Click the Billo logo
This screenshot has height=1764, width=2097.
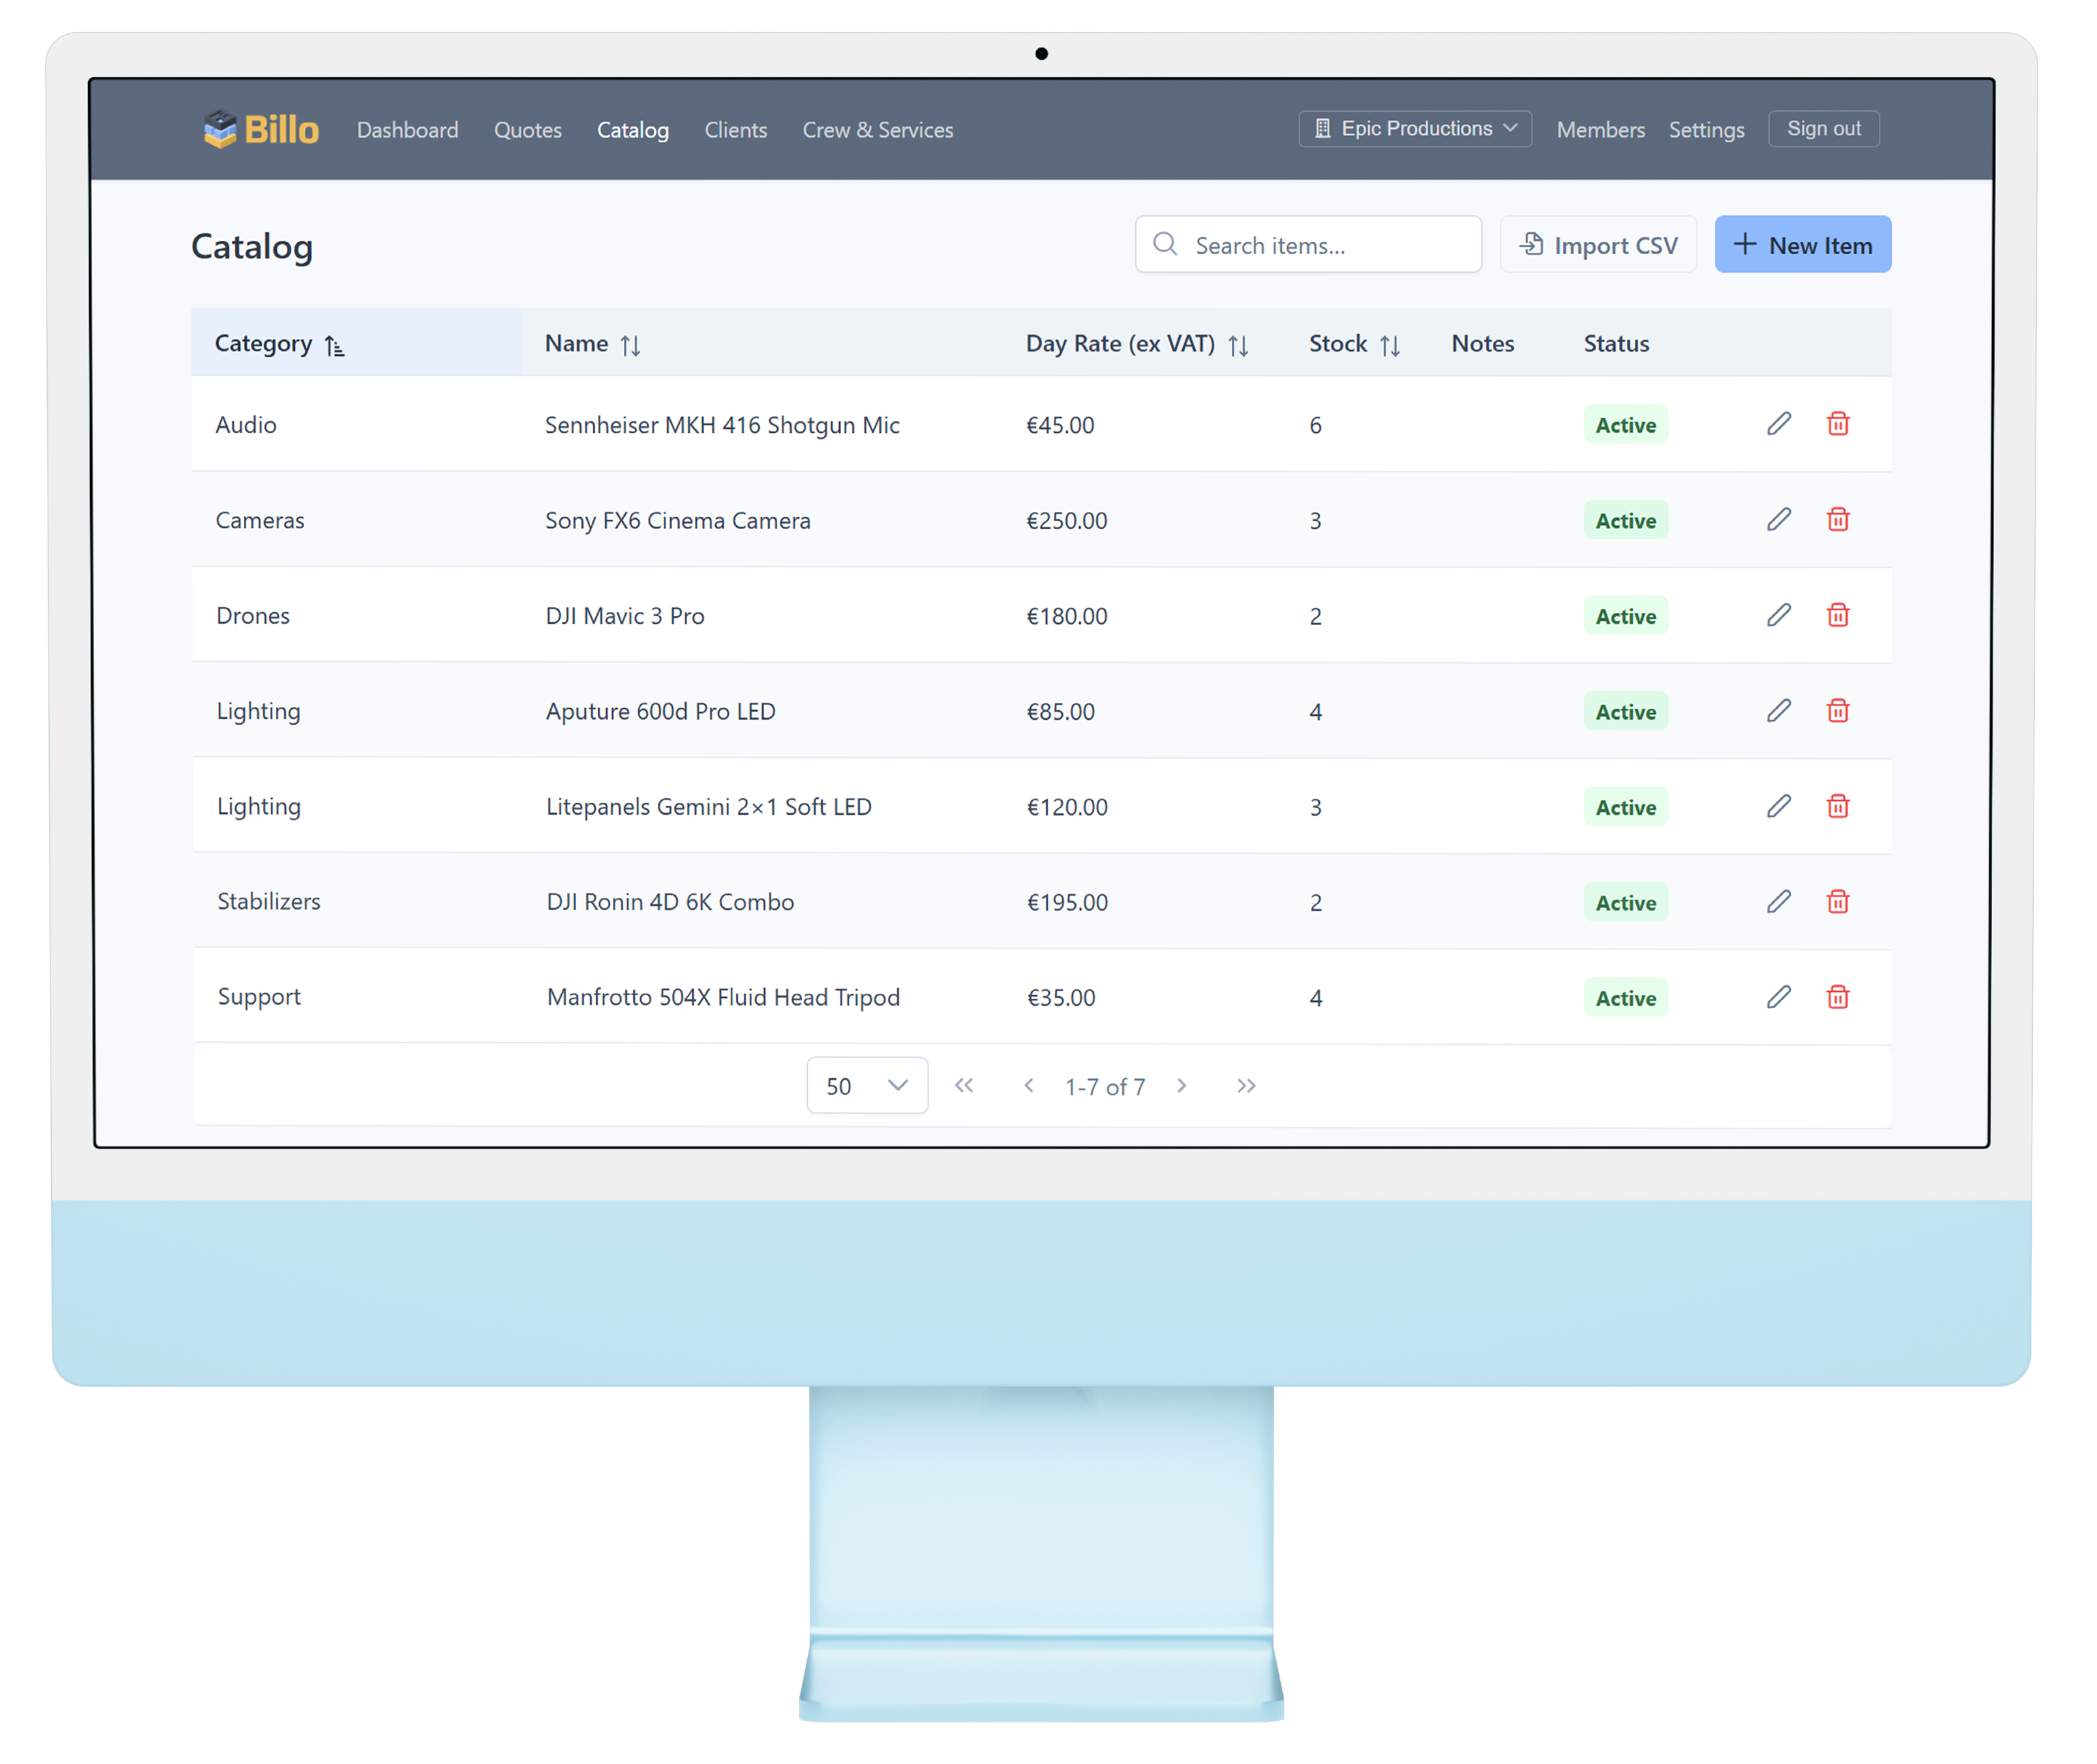tap(262, 130)
